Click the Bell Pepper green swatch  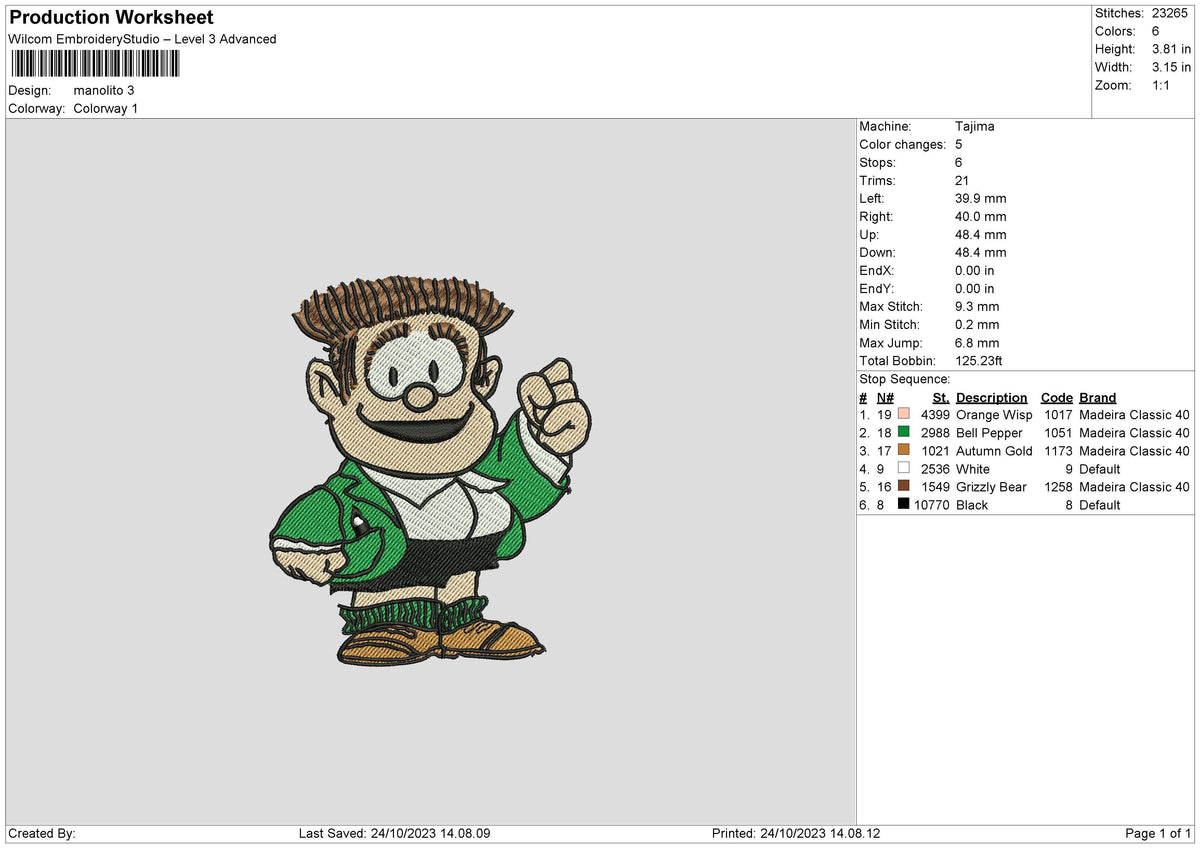coord(904,432)
